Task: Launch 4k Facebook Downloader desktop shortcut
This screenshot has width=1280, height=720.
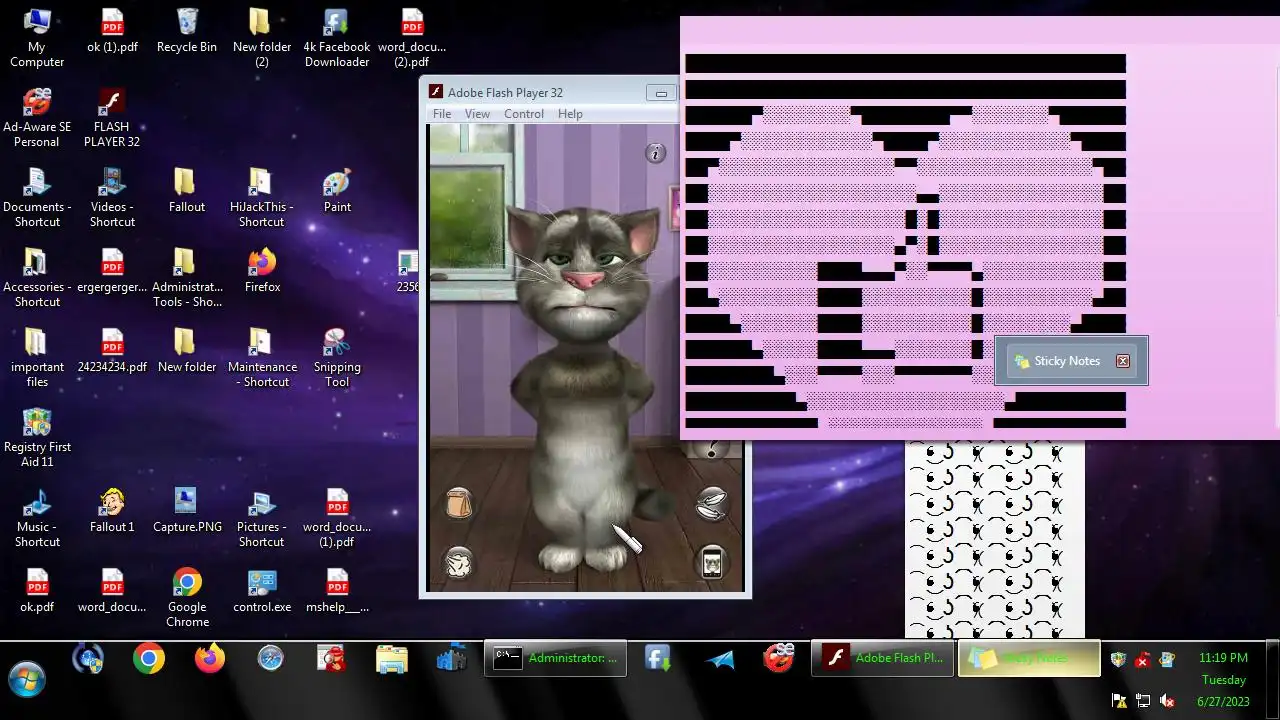Action: point(337,38)
